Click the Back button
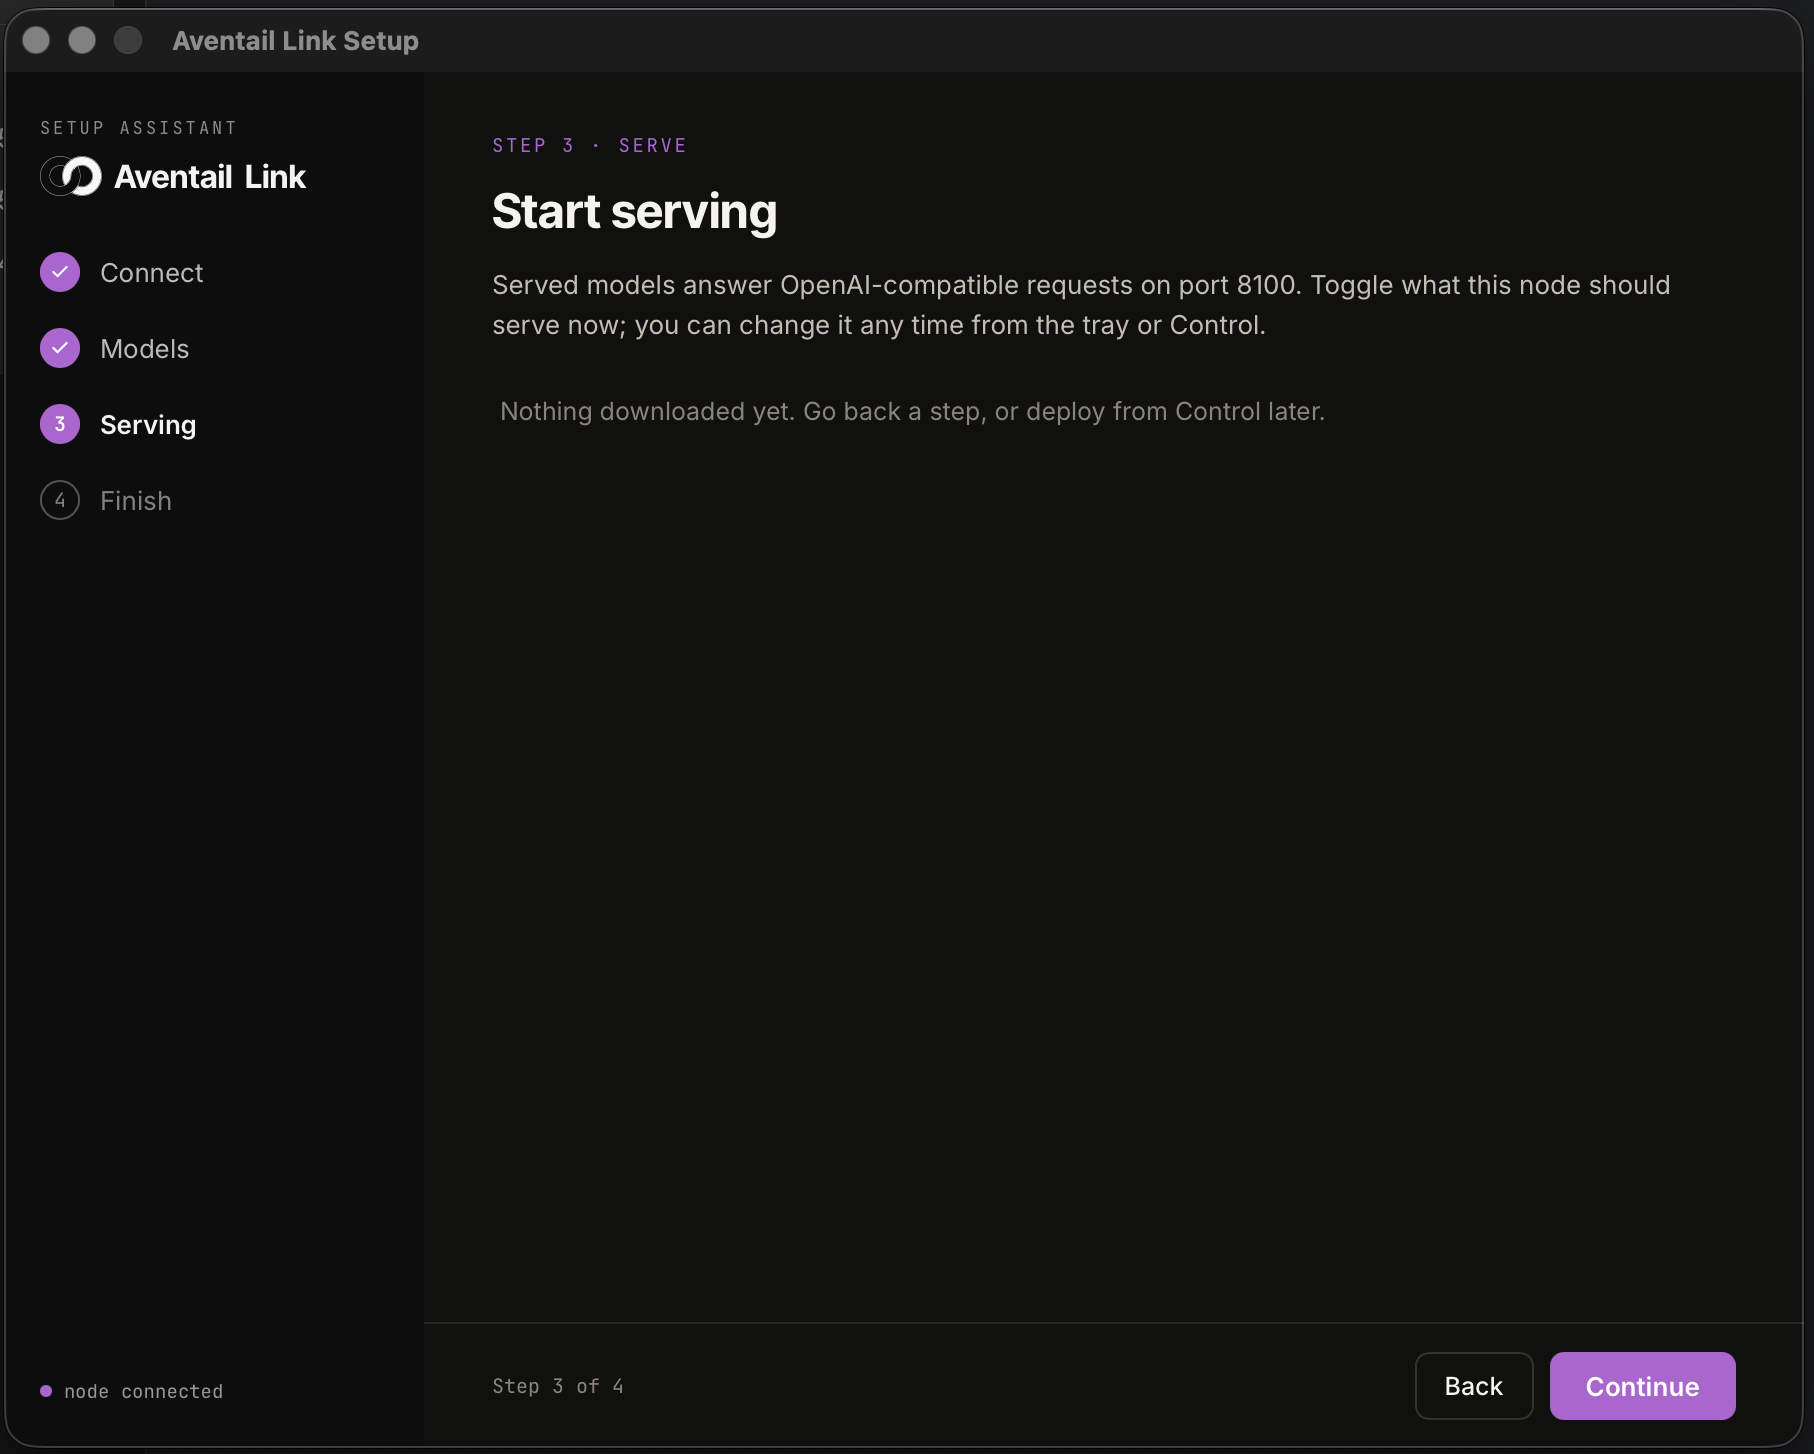1814x1454 pixels. [x=1474, y=1386]
